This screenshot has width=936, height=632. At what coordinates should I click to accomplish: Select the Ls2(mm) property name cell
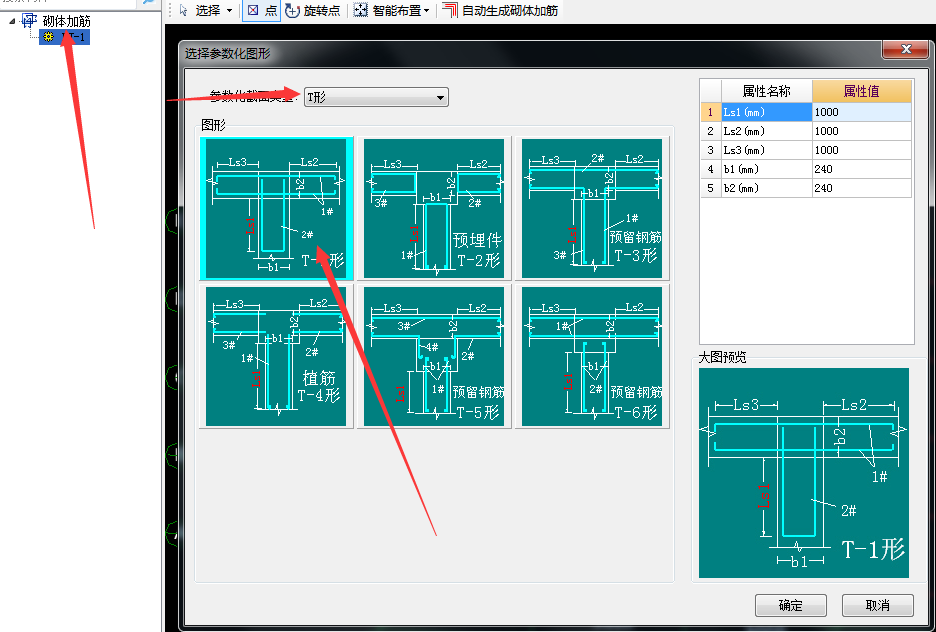point(766,131)
